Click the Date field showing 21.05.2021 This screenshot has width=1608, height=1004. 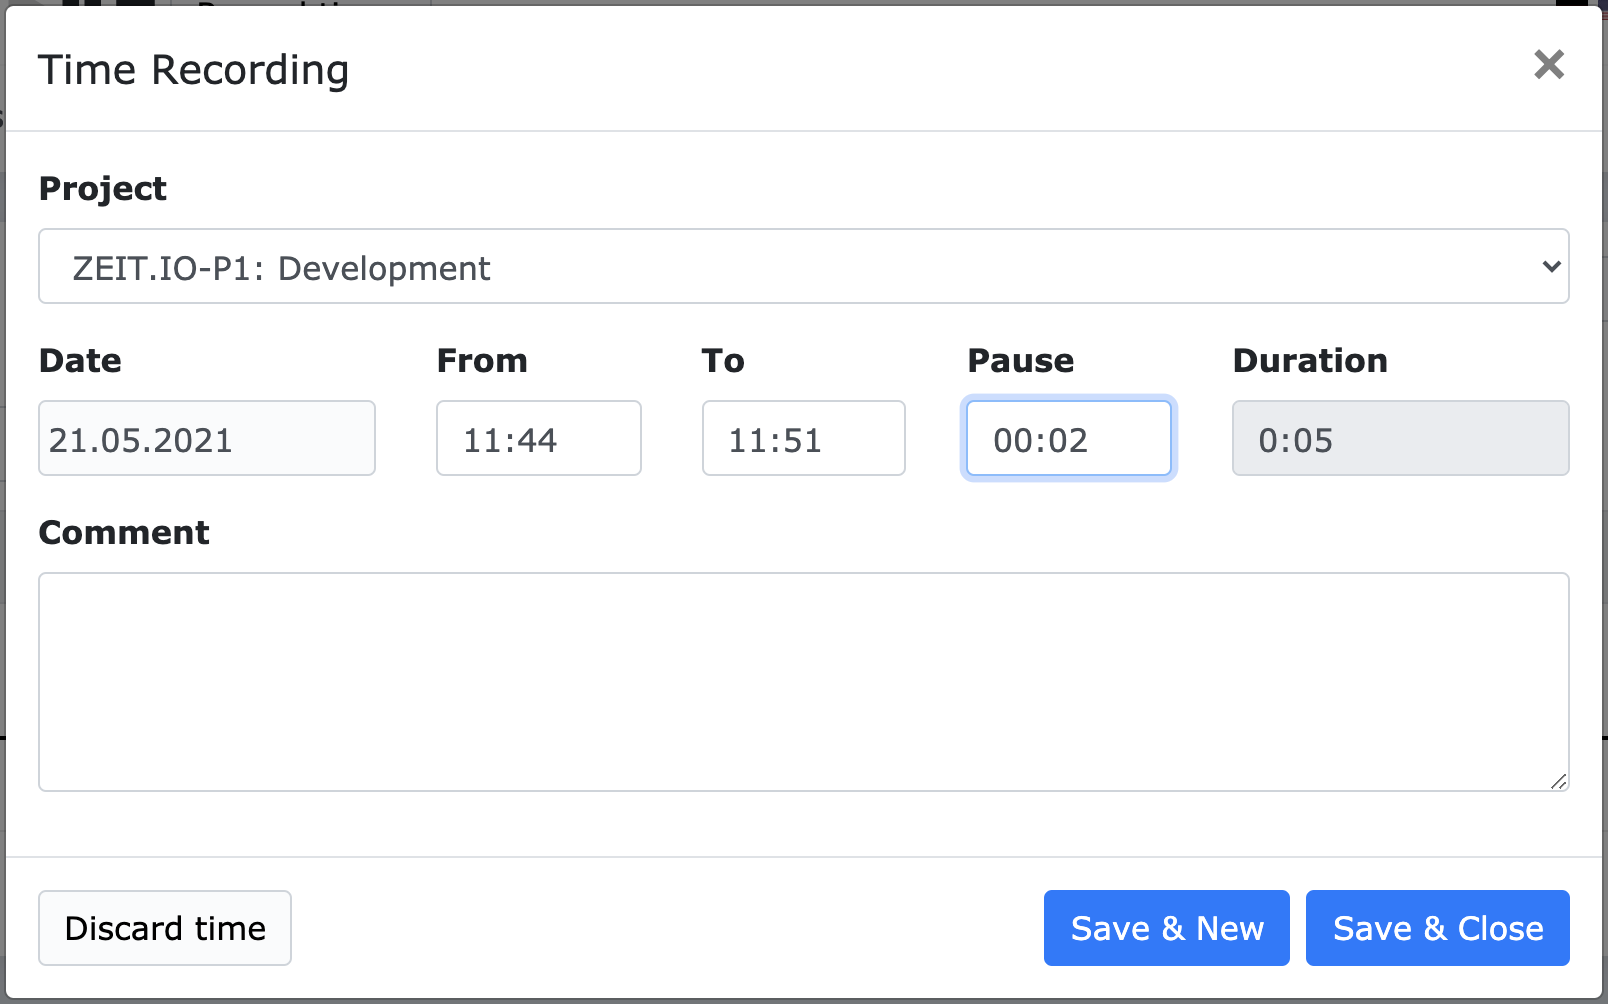(207, 439)
